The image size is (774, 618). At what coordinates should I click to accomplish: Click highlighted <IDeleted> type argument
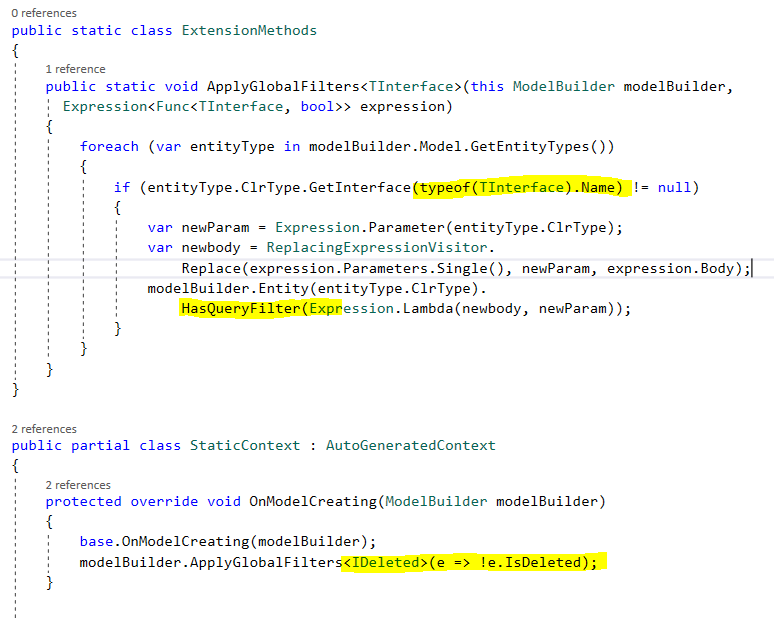[x=385, y=563]
